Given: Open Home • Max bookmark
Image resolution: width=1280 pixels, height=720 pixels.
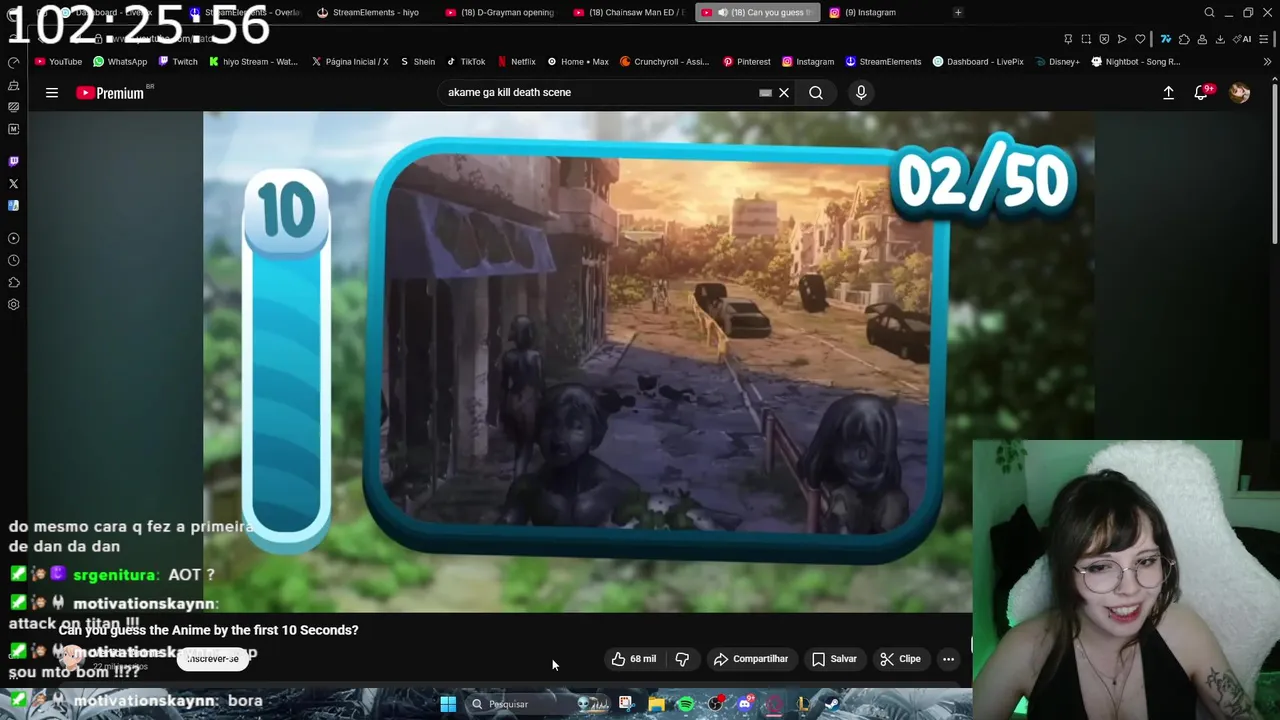Looking at the screenshot, I should (578, 62).
